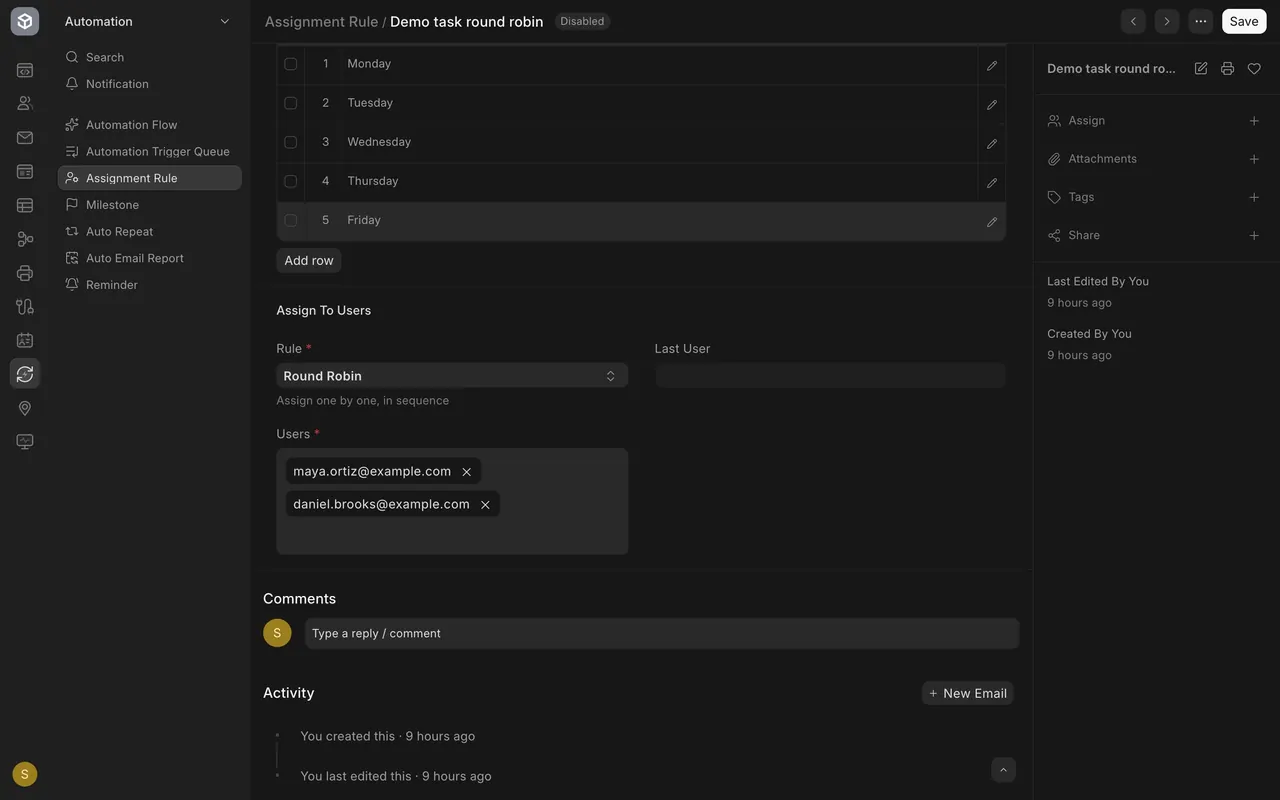Tick the Tuesday row checkbox

[291, 103]
